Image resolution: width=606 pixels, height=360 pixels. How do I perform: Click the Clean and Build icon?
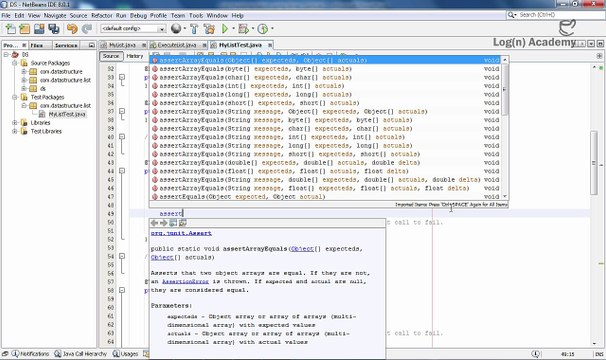click(x=209, y=29)
